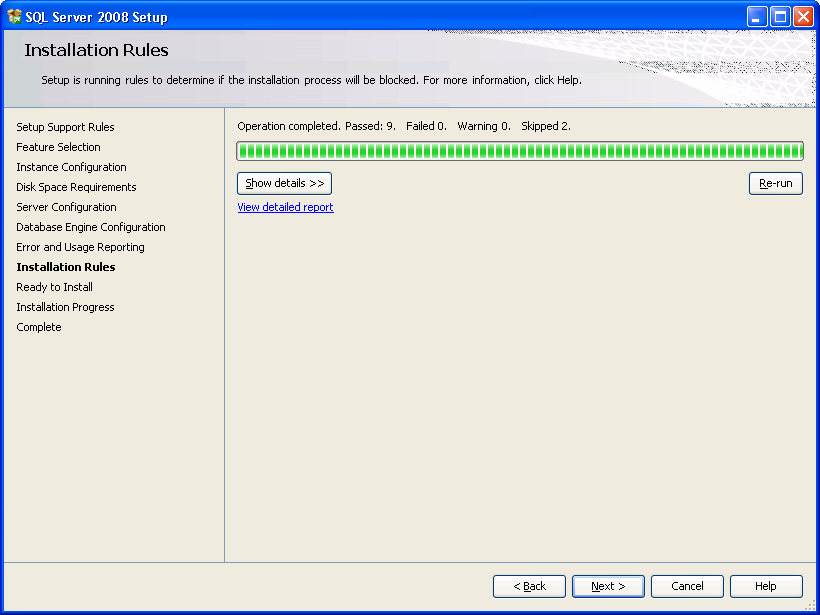Select Error and Usage Reporting step
This screenshot has height=615, width=820.
pos(80,247)
